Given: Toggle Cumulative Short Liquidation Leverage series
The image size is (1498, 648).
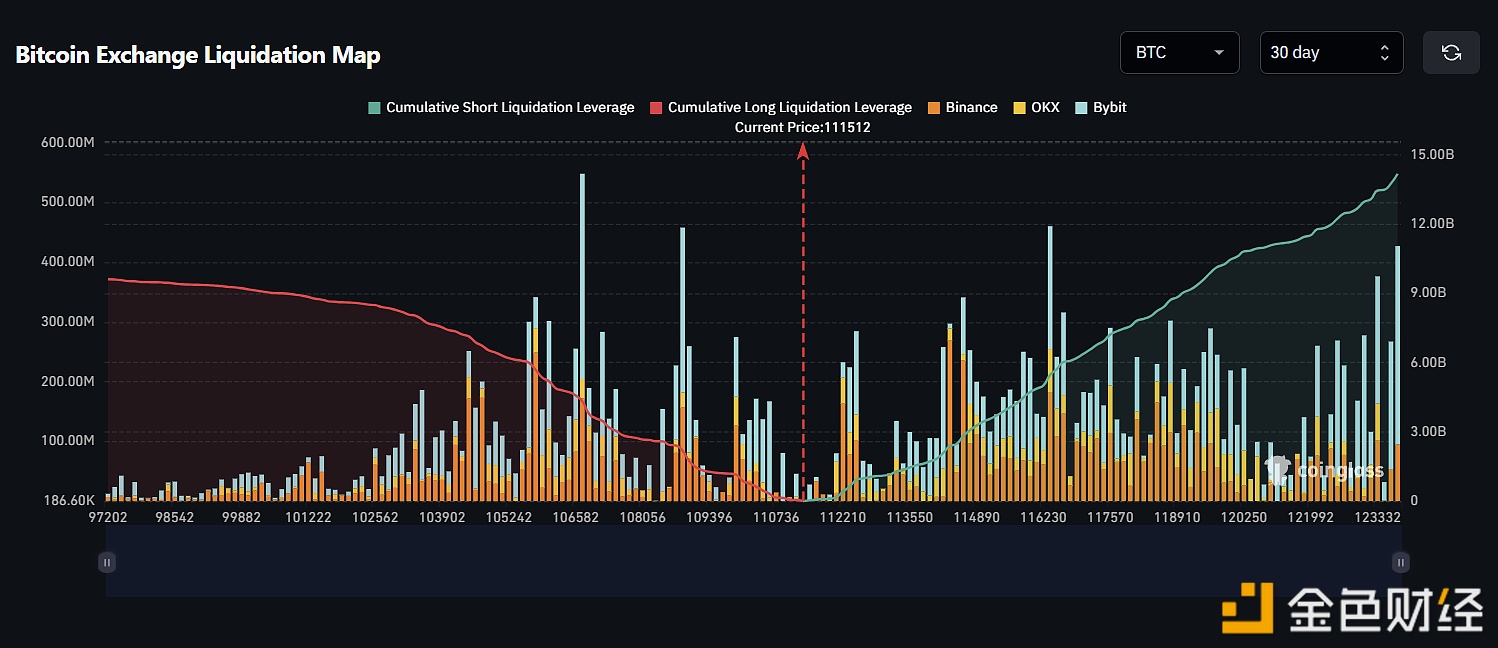Looking at the screenshot, I should (501, 107).
